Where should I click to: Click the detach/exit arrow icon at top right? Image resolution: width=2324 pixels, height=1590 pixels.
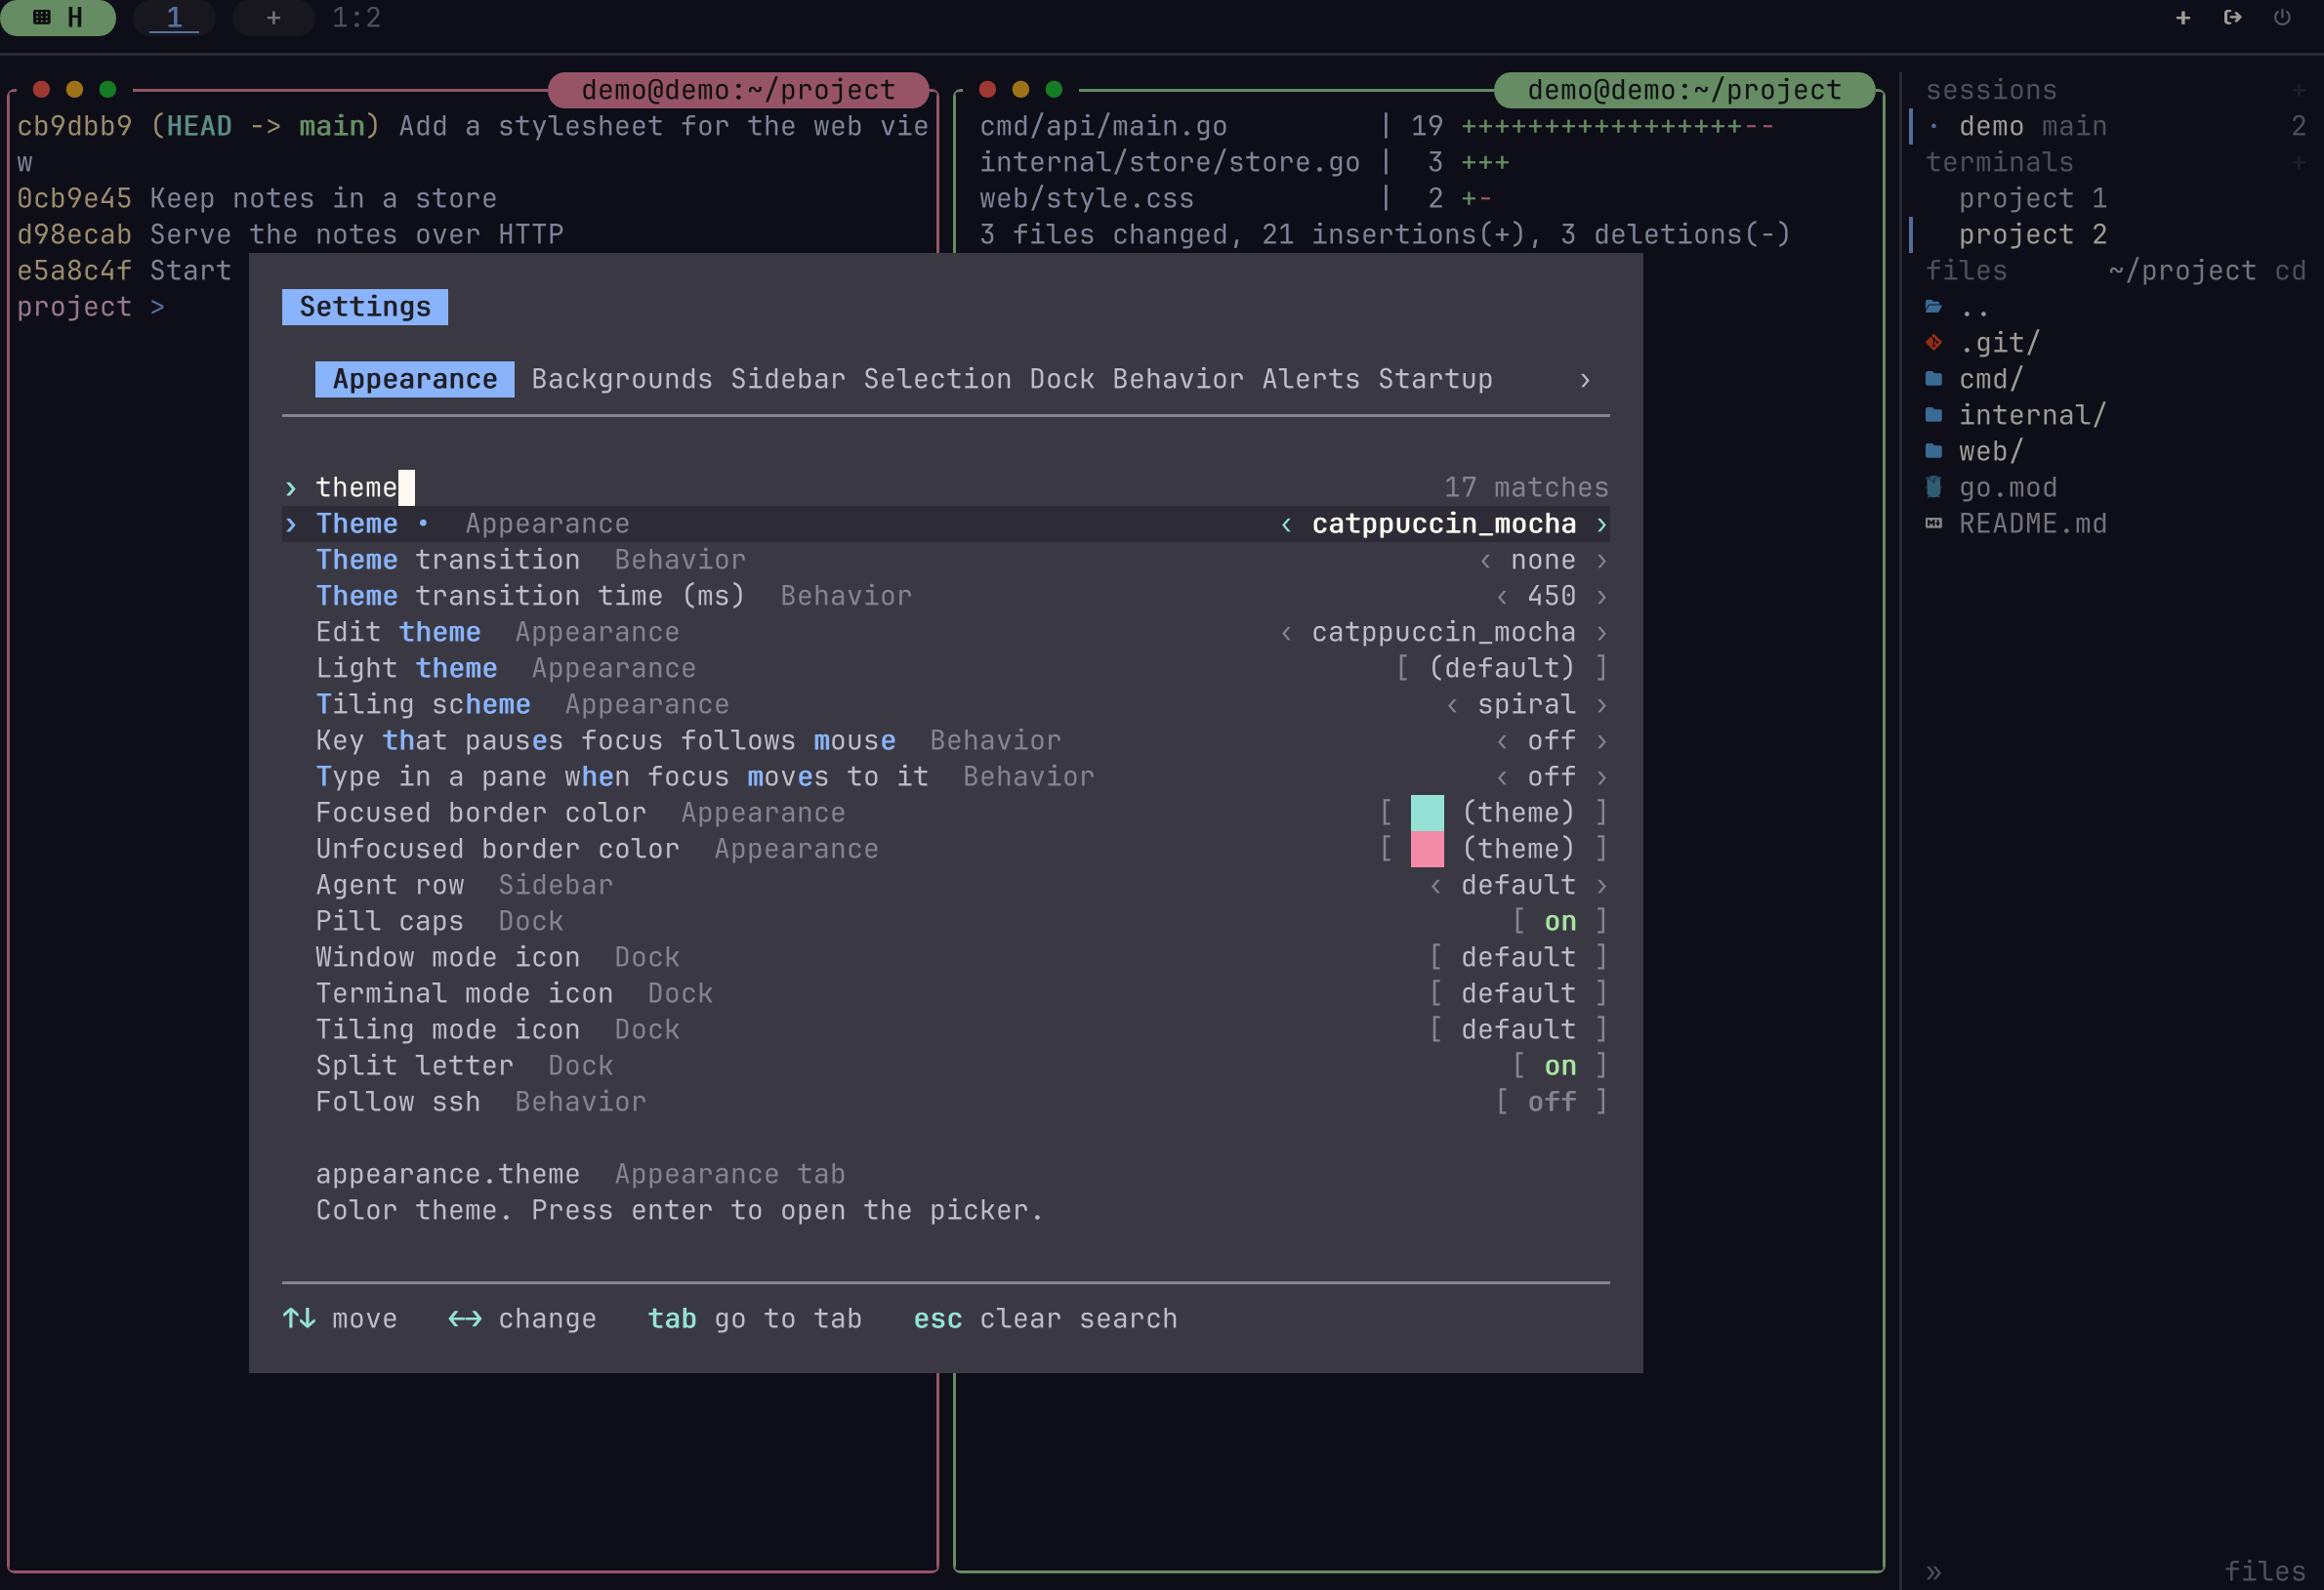pyautogui.click(x=2232, y=18)
